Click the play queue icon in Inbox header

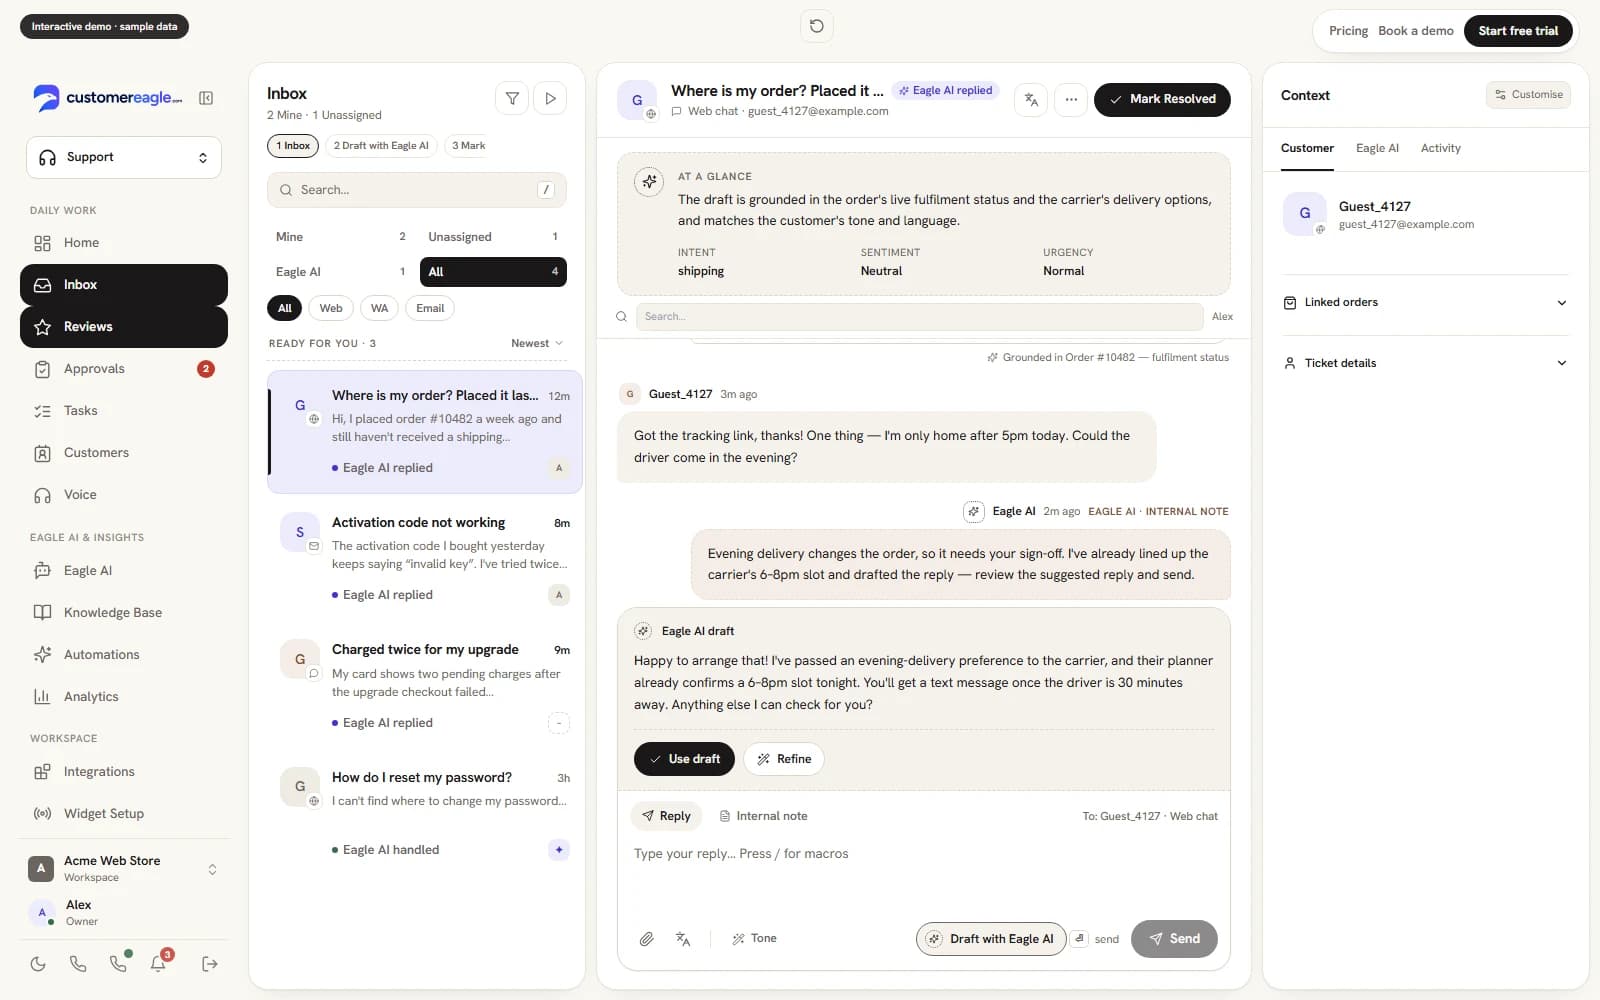point(550,98)
